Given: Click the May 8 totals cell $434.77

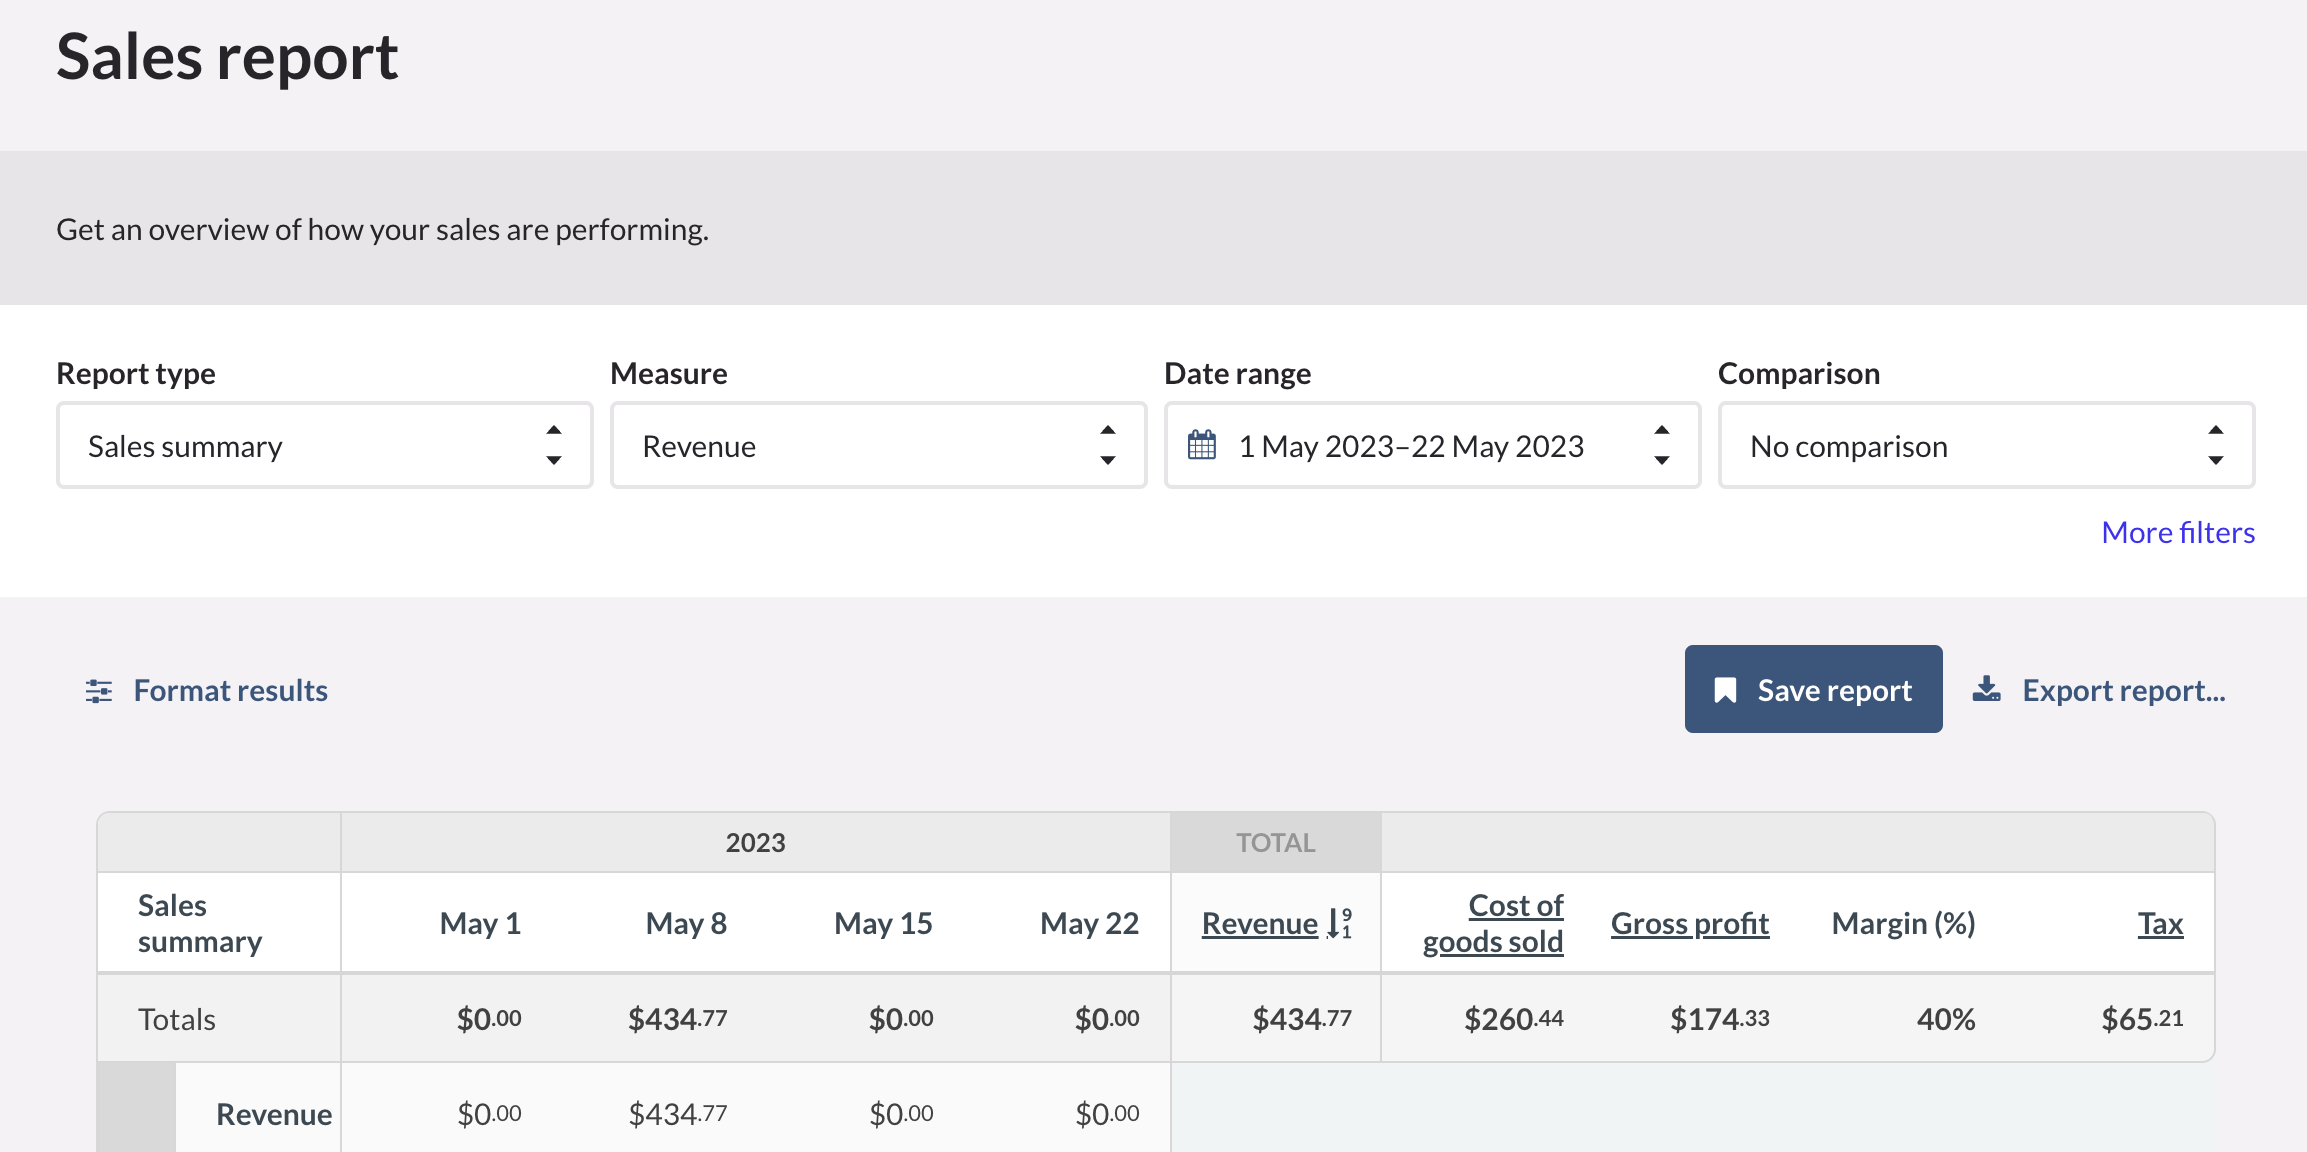Looking at the screenshot, I should pos(677,1019).
